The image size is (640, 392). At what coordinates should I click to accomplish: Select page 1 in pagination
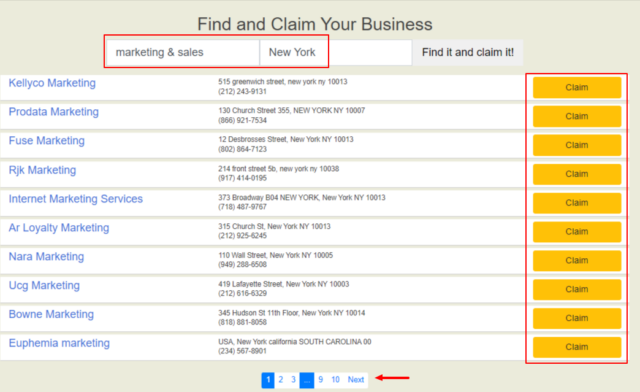click(x=268, y=380)
